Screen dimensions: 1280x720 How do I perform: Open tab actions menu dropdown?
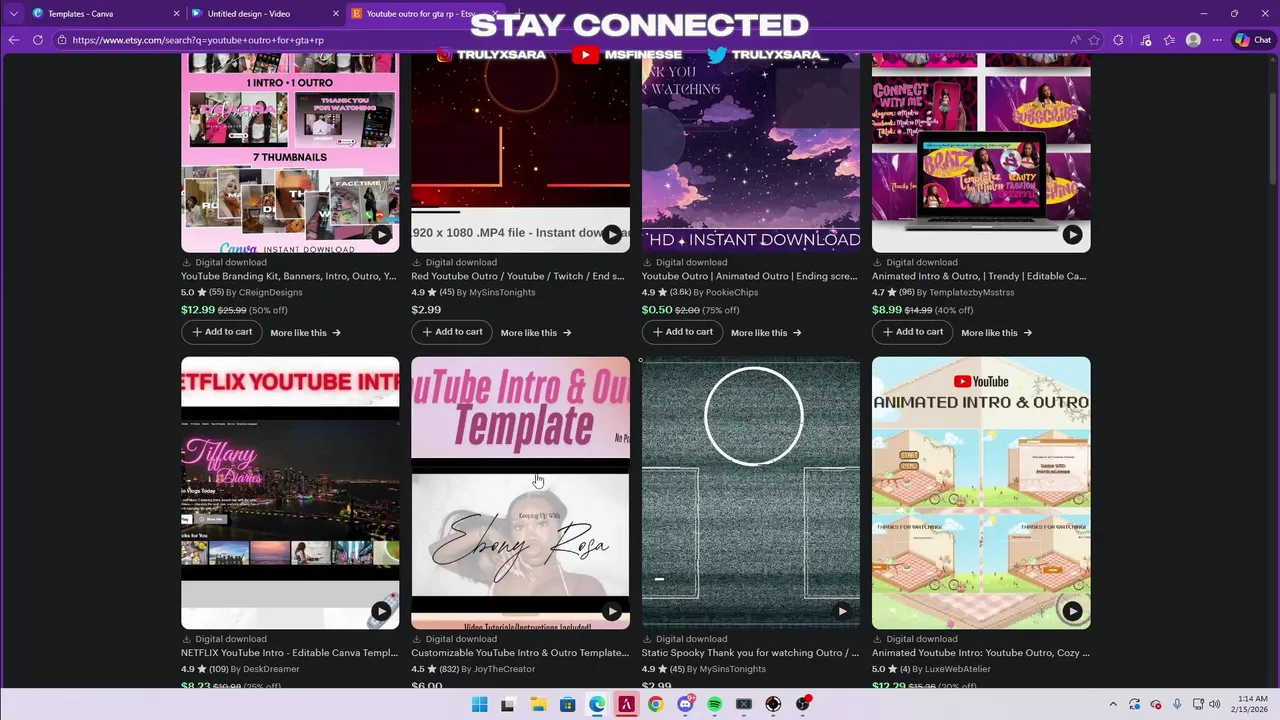(x=13, y=14)
